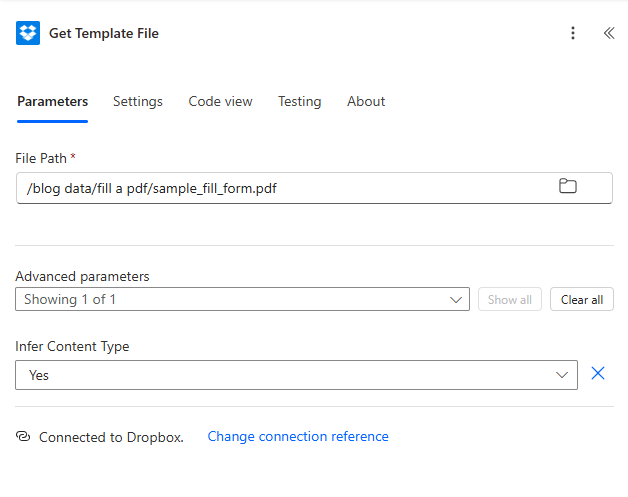Click the Get Template File title
Image resolution: width=628 pixels, height=497 pixels.
pos(104,33)
